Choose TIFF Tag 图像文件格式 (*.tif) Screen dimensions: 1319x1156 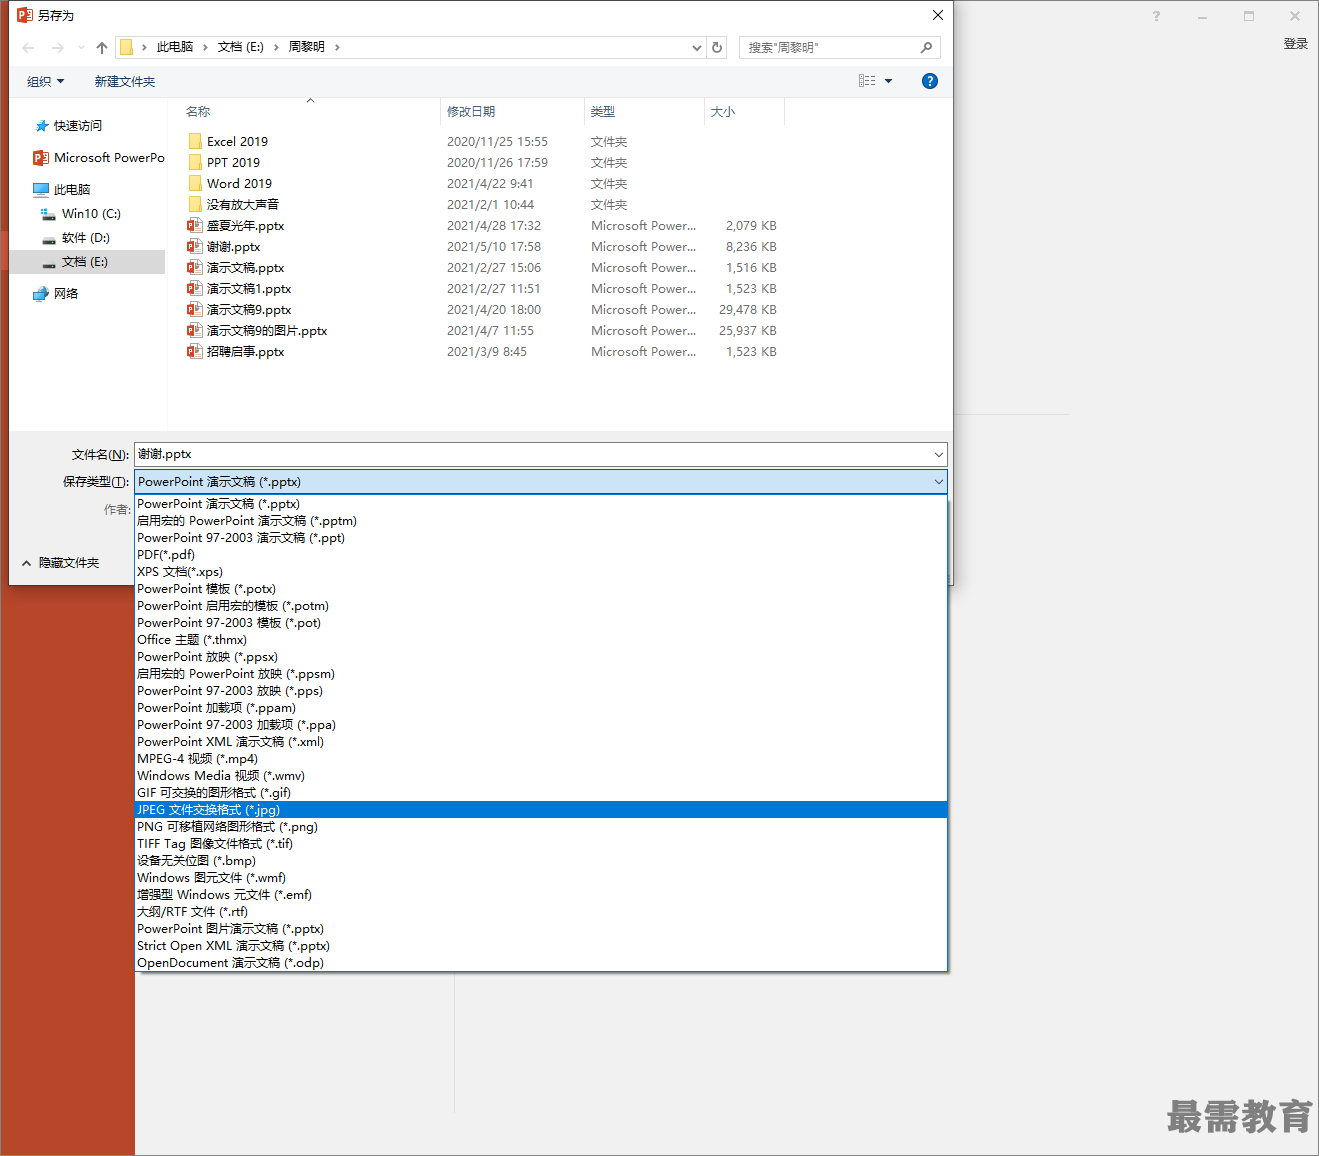[541, 844]
